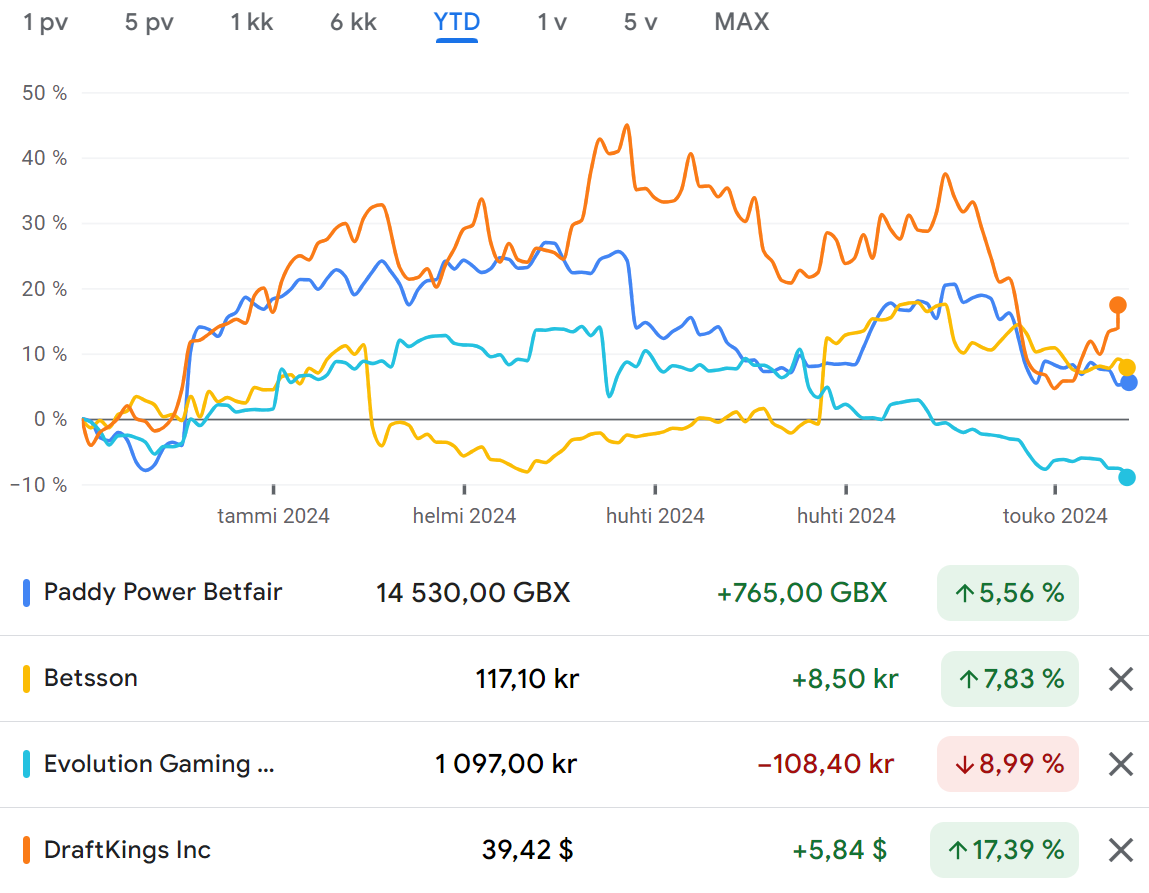Click the yellow Betsson endpoint dot on chart
Viewport: 1149px width, 893px height.
[1127, 367]
